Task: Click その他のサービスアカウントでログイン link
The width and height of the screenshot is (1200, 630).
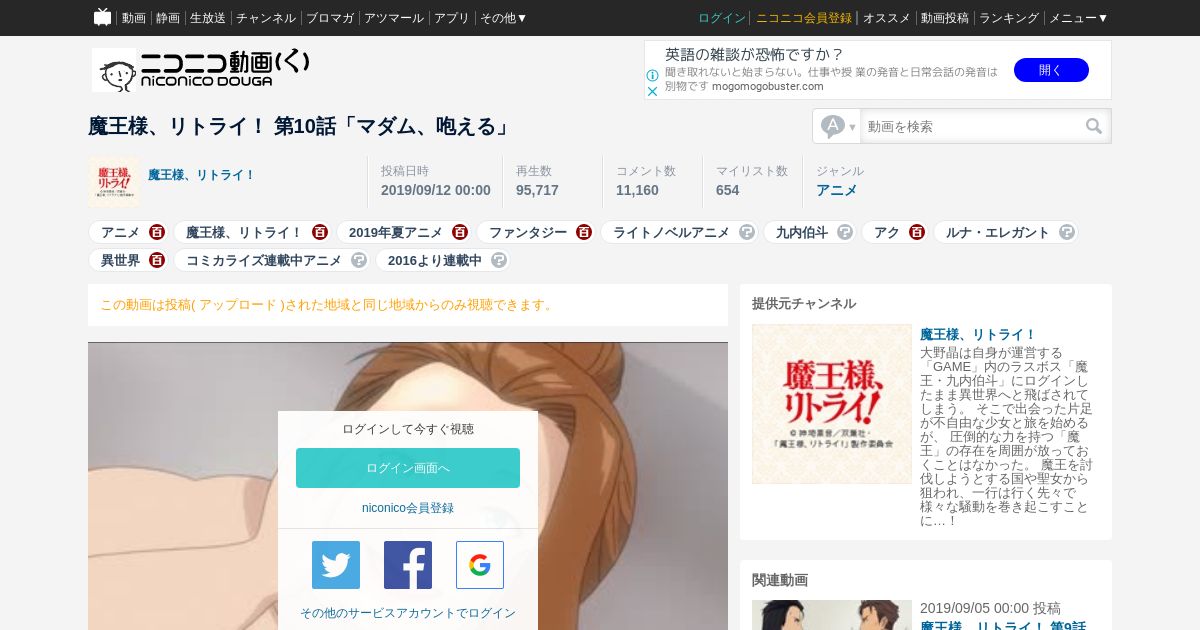Action: 408,613
